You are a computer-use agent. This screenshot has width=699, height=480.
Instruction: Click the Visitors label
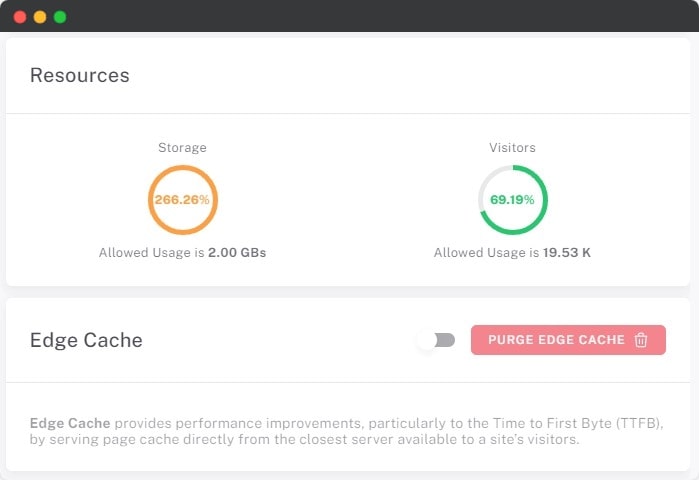point(512,148)
